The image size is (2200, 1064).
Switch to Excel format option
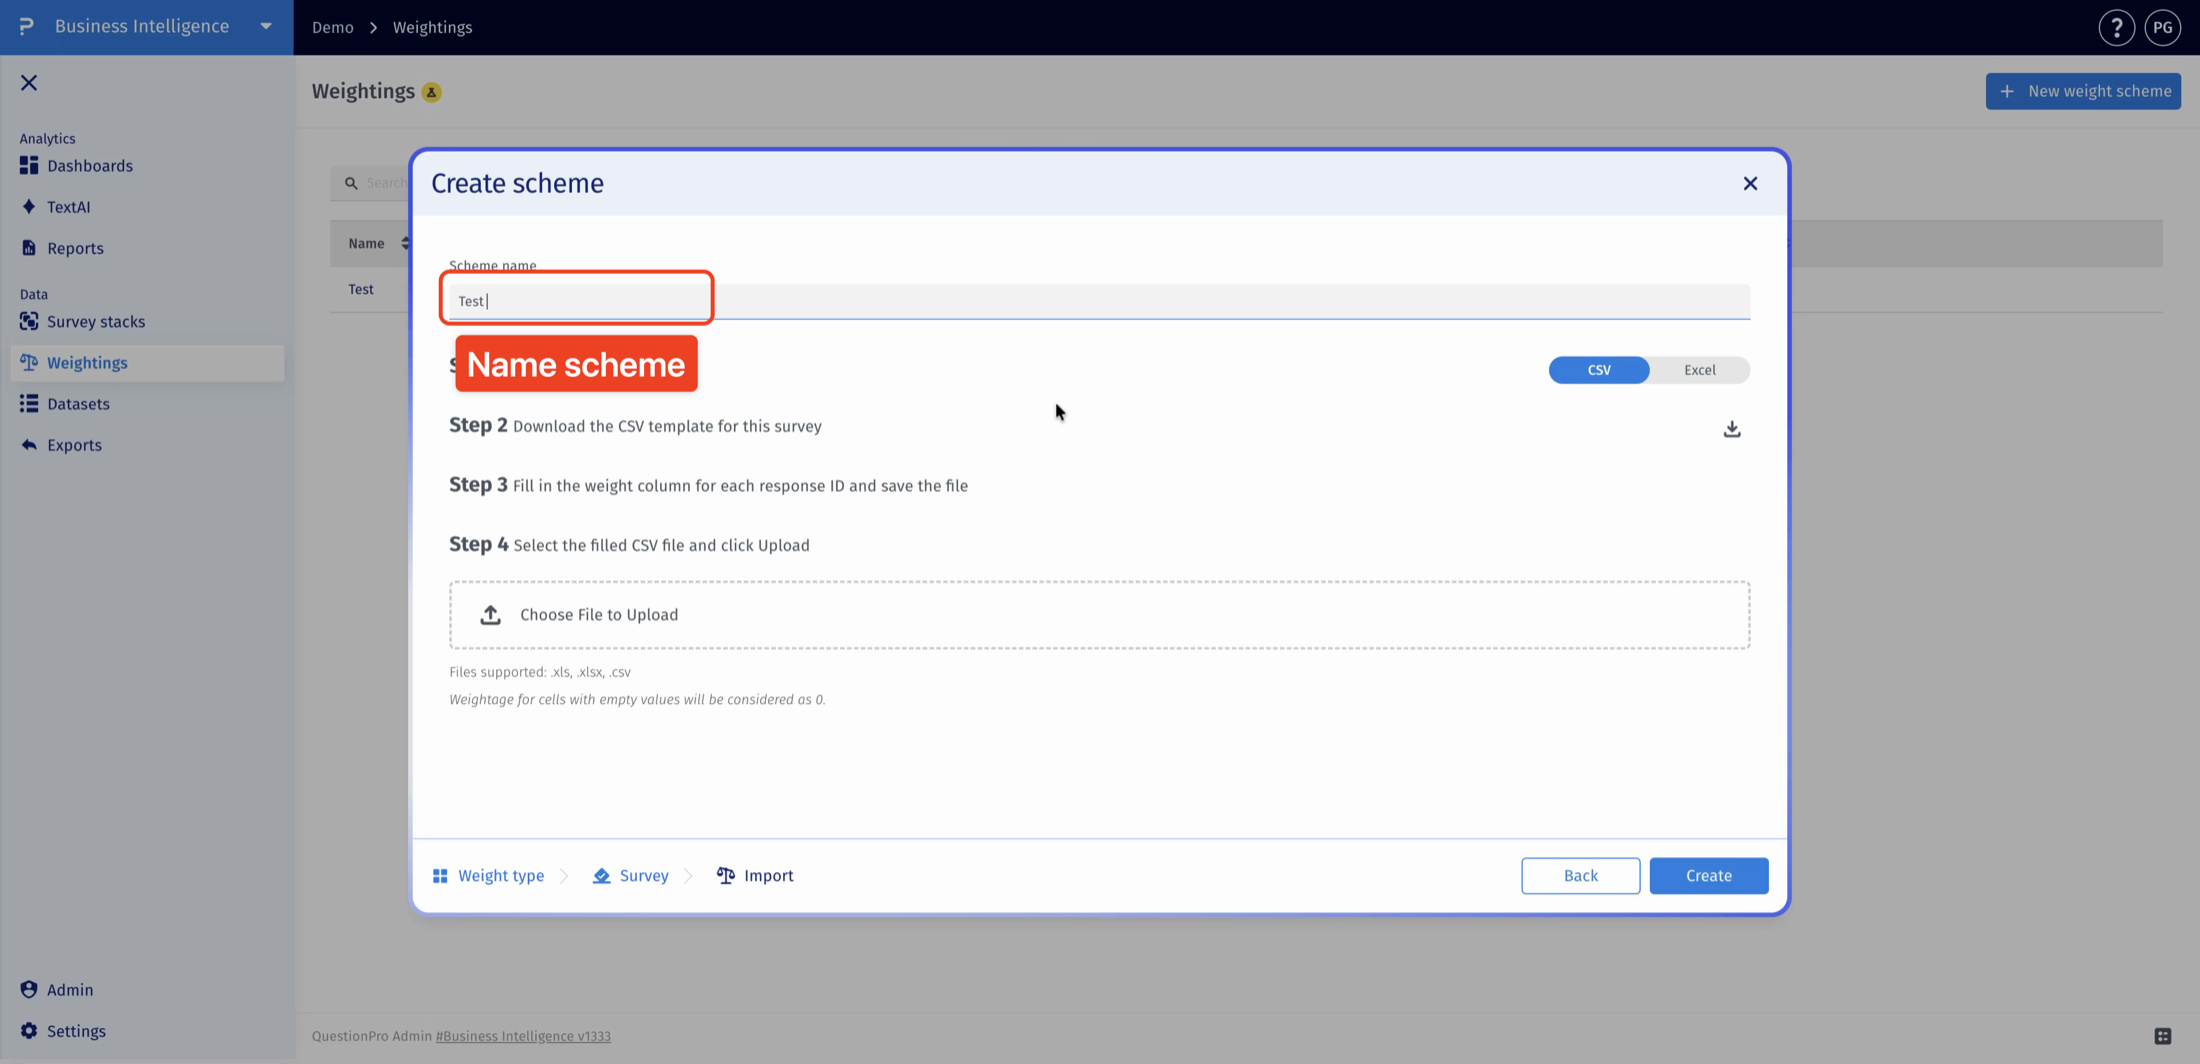[x=1699, y=370]
